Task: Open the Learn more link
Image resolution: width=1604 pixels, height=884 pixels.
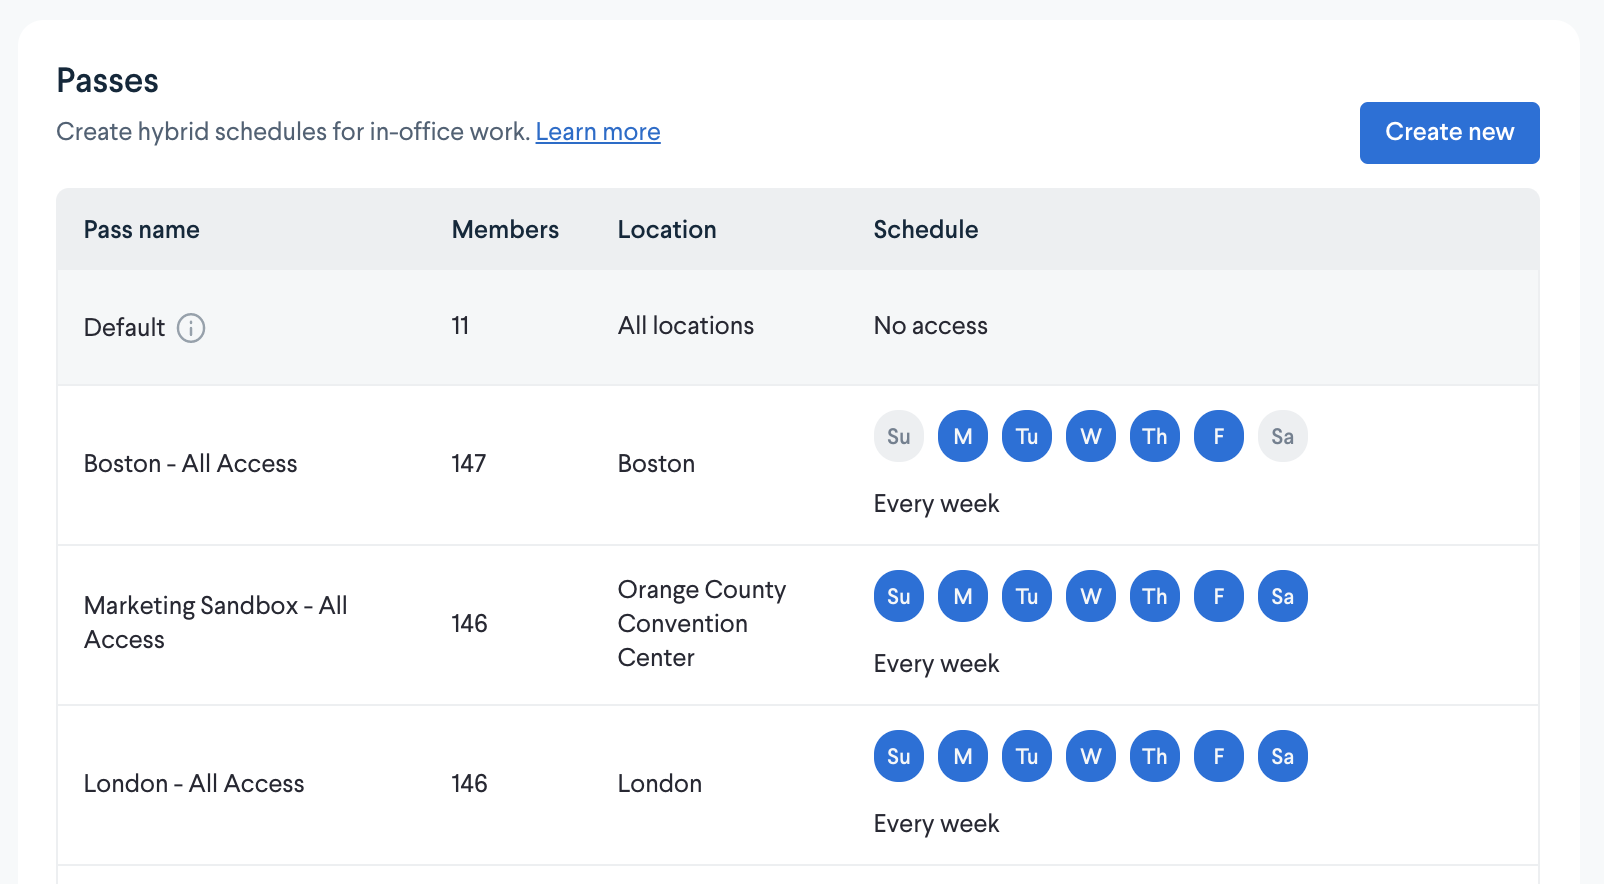Action: [x=598, y=132]
